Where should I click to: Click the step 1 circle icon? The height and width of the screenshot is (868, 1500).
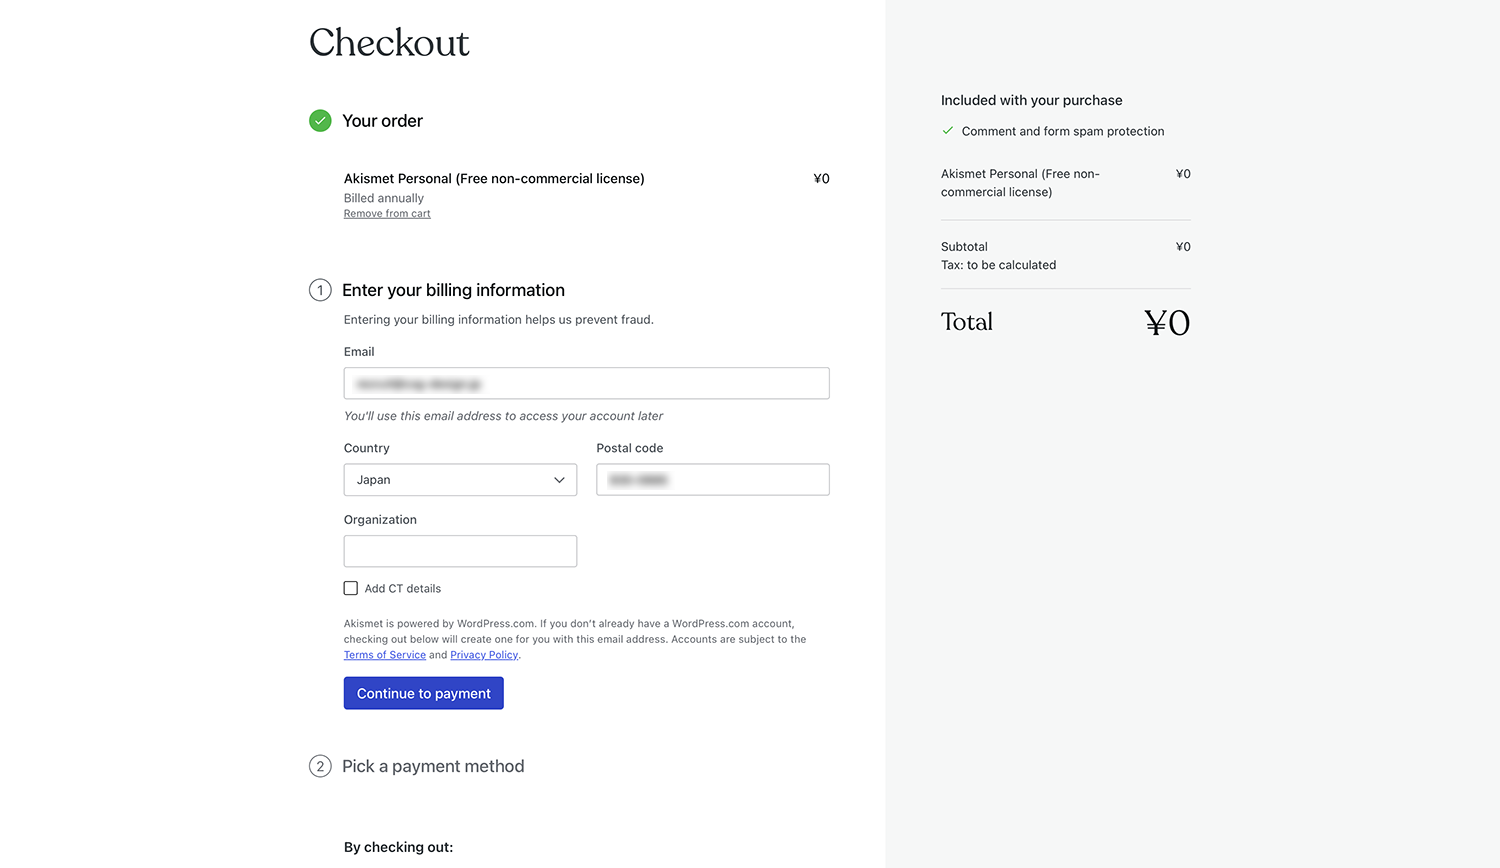point(320,291)
